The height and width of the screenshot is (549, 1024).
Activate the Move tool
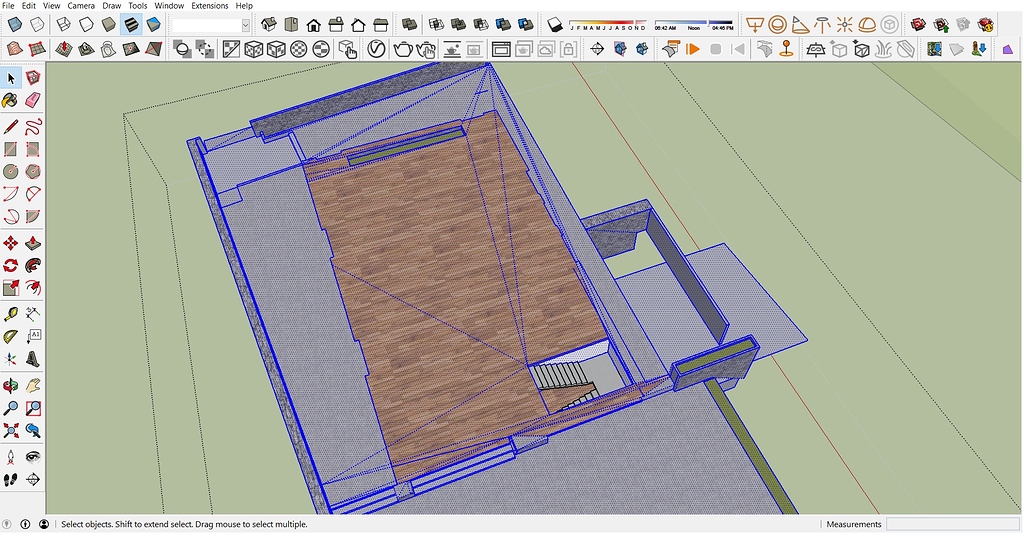[11, 243]
